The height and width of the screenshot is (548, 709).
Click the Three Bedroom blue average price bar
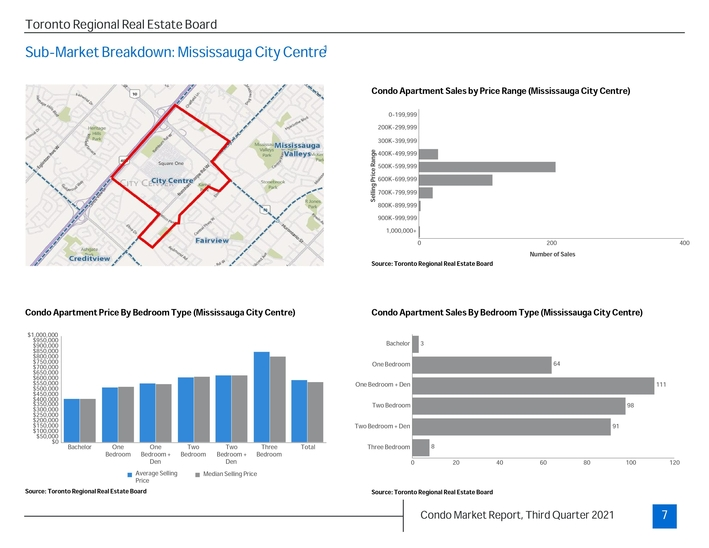point(262,396)
